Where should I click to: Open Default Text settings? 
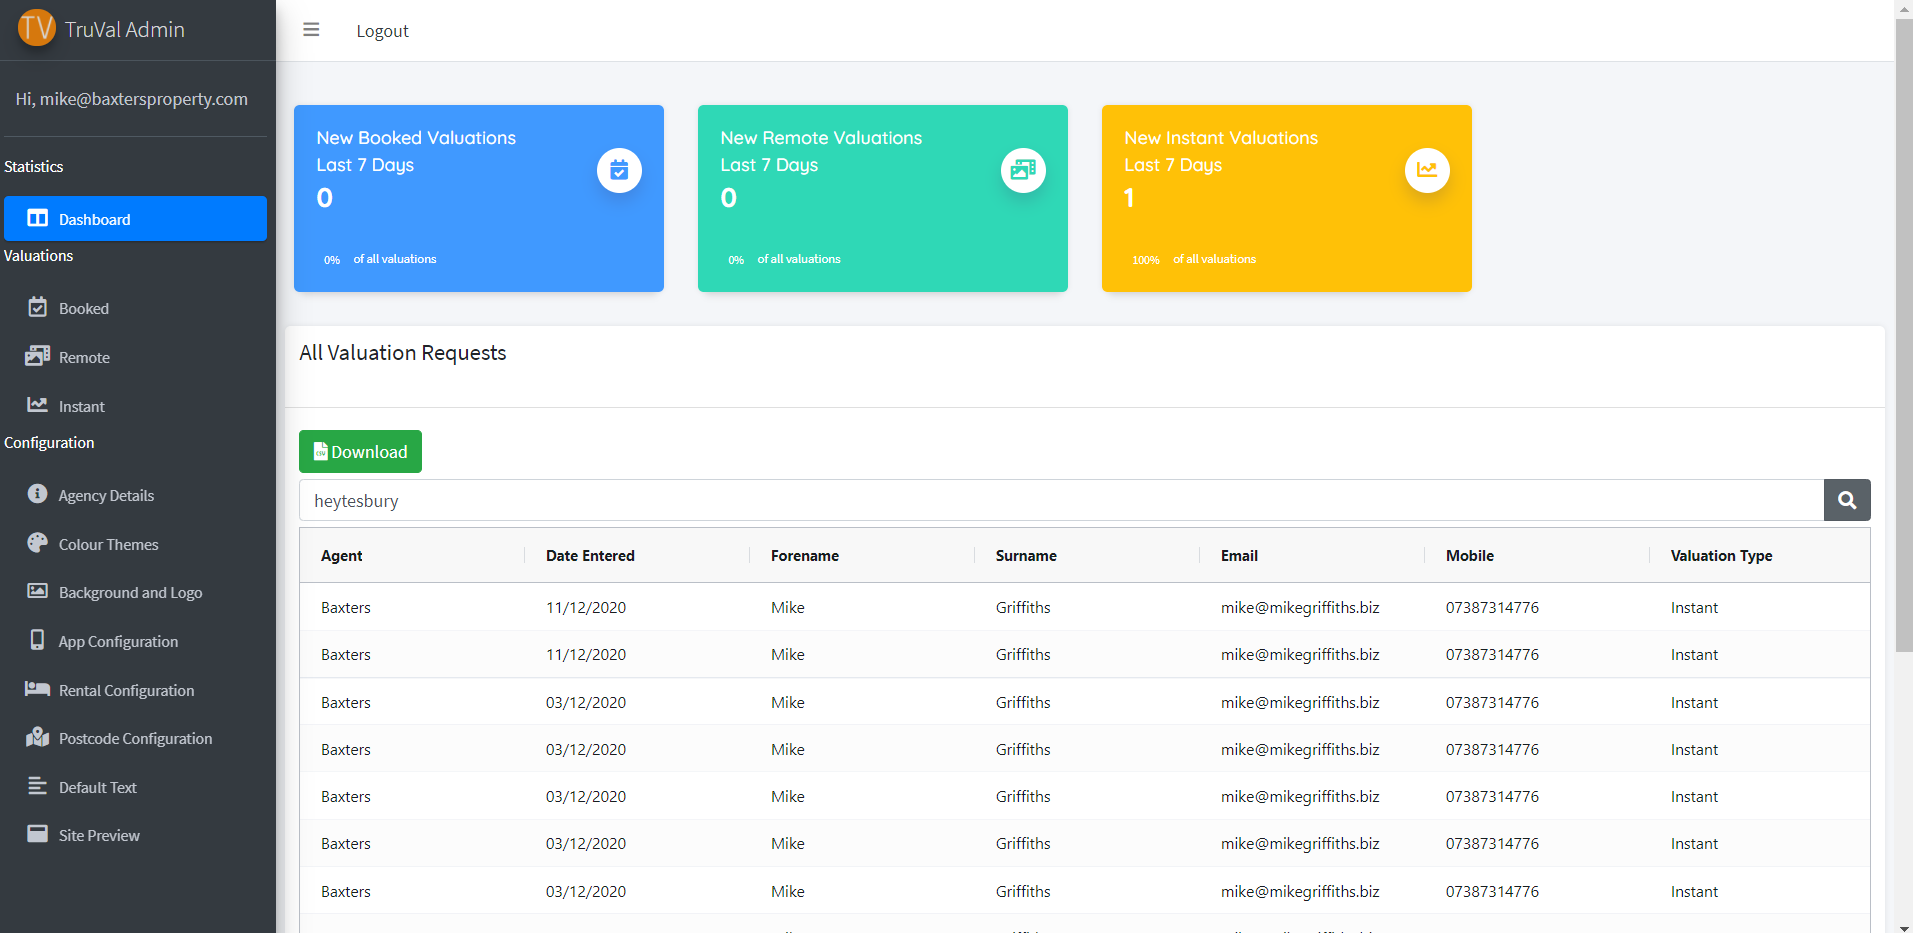[x=135, y=787]
